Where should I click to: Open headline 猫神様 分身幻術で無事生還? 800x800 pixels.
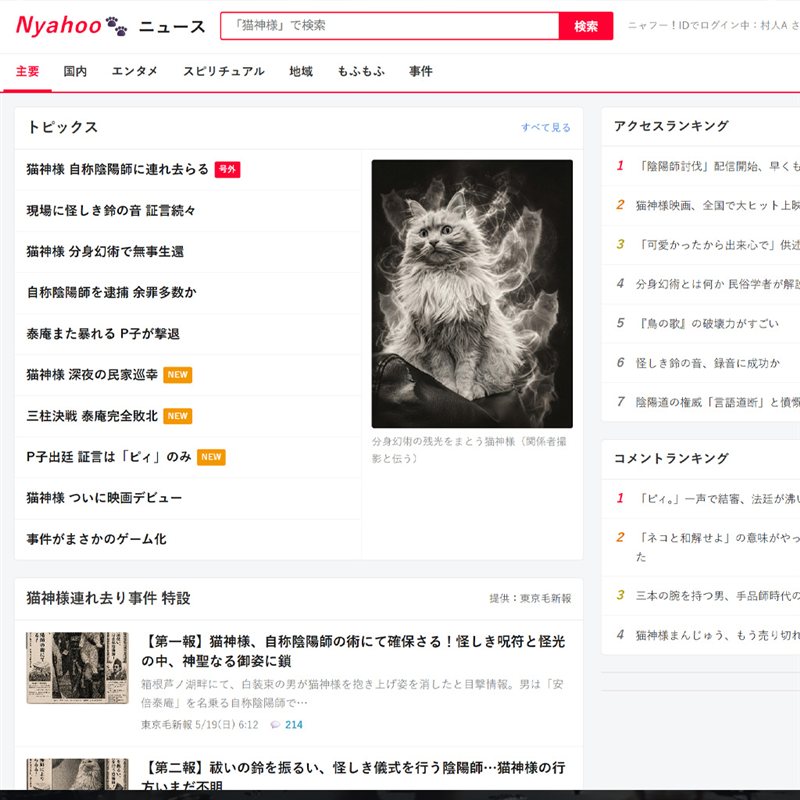pyautogui.click(x=105, y=252)
